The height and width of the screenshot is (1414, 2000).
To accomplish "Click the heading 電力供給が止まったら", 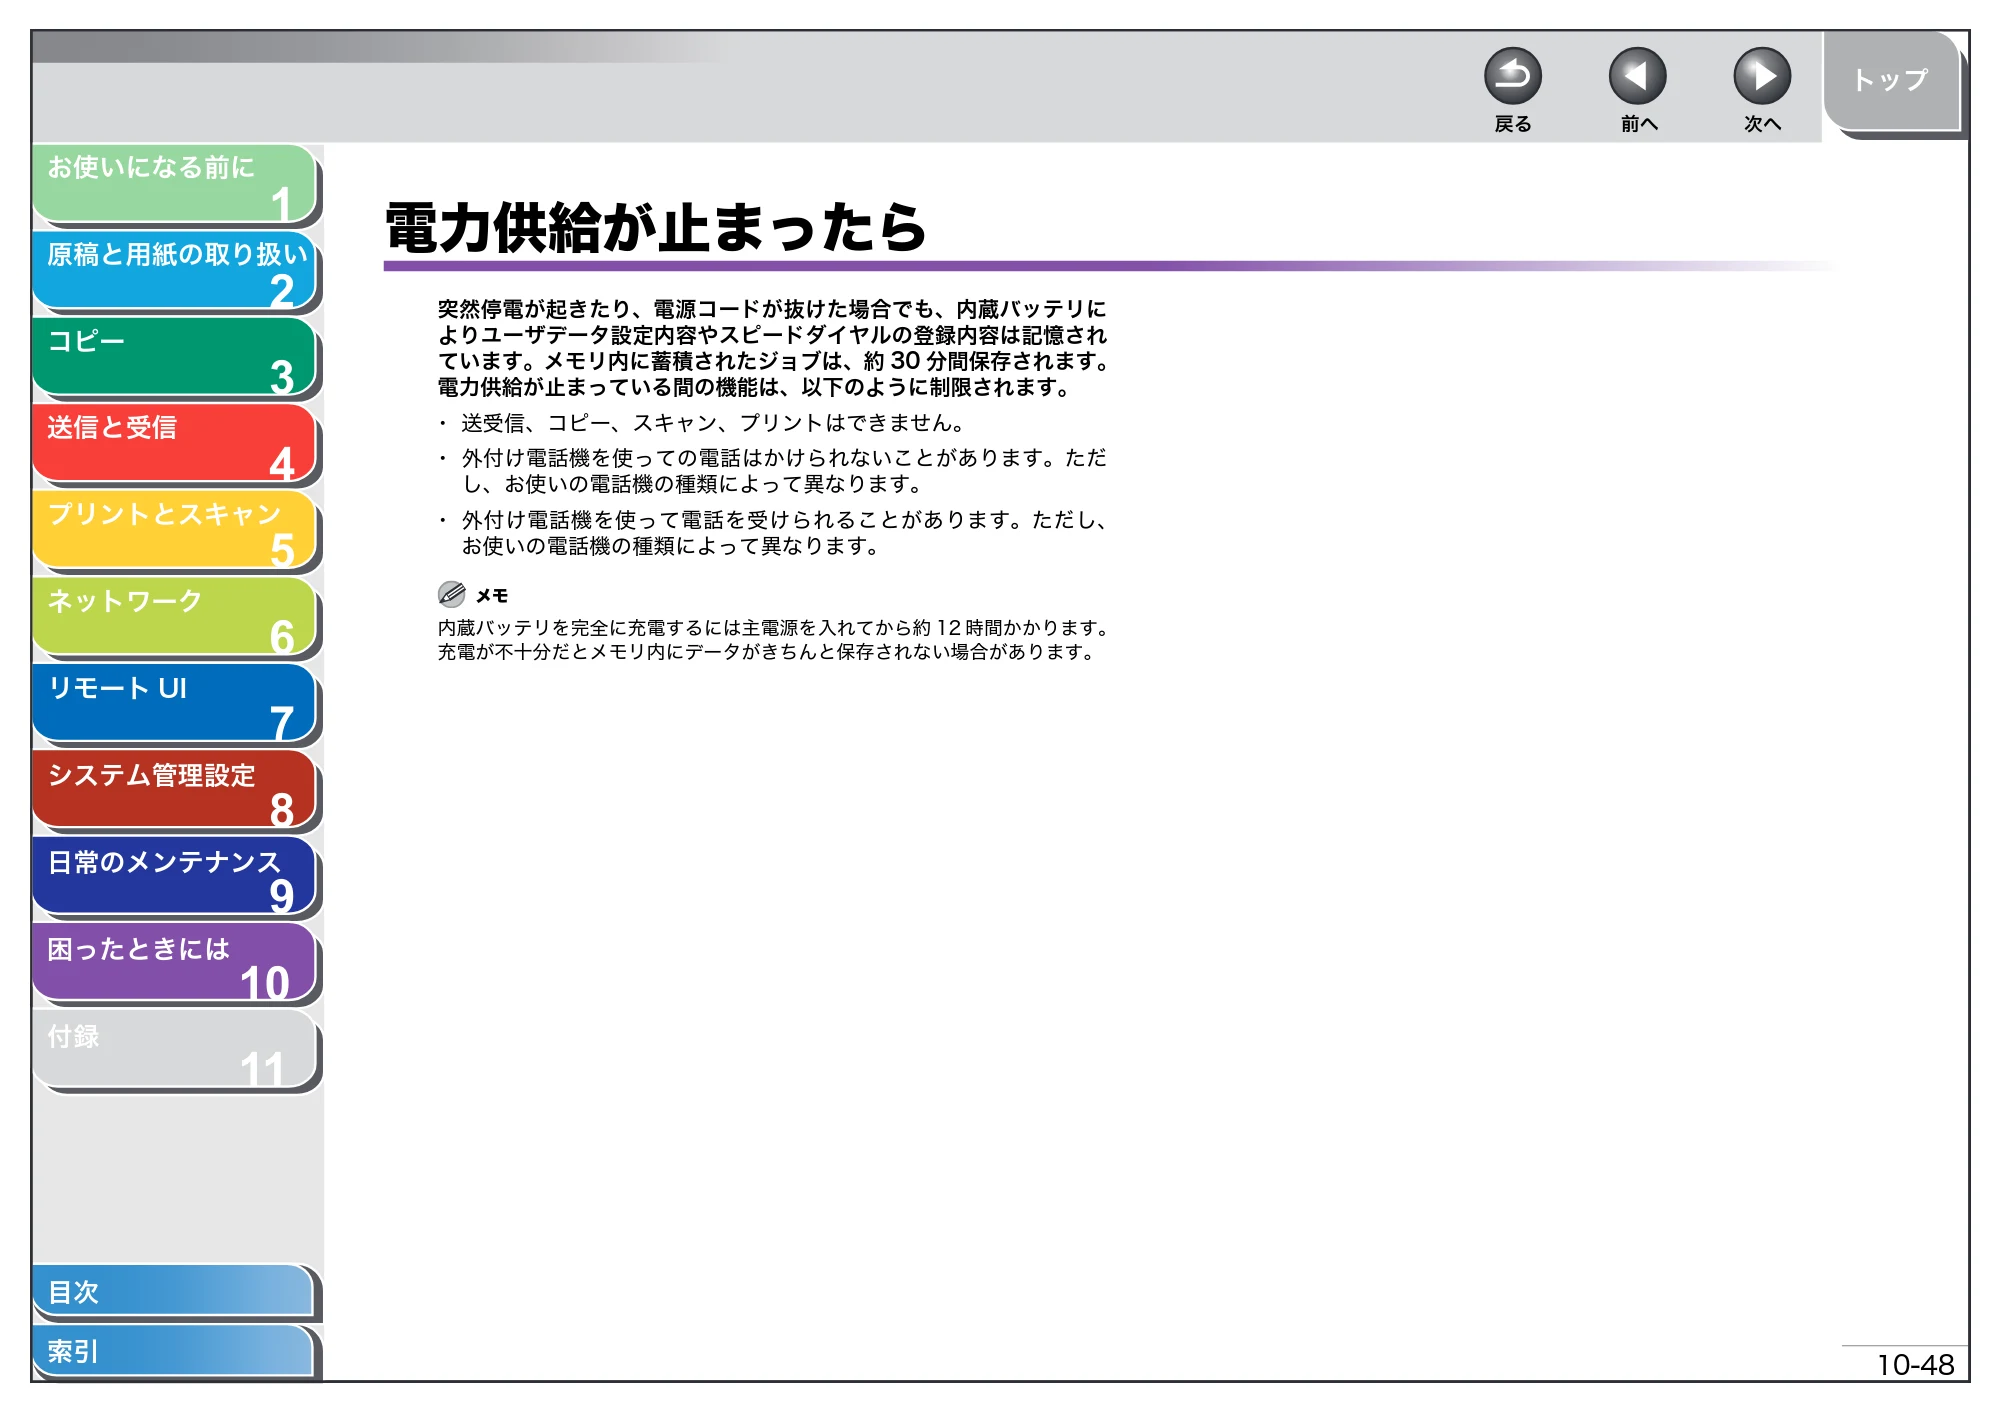I will click(x=656, y=228).
